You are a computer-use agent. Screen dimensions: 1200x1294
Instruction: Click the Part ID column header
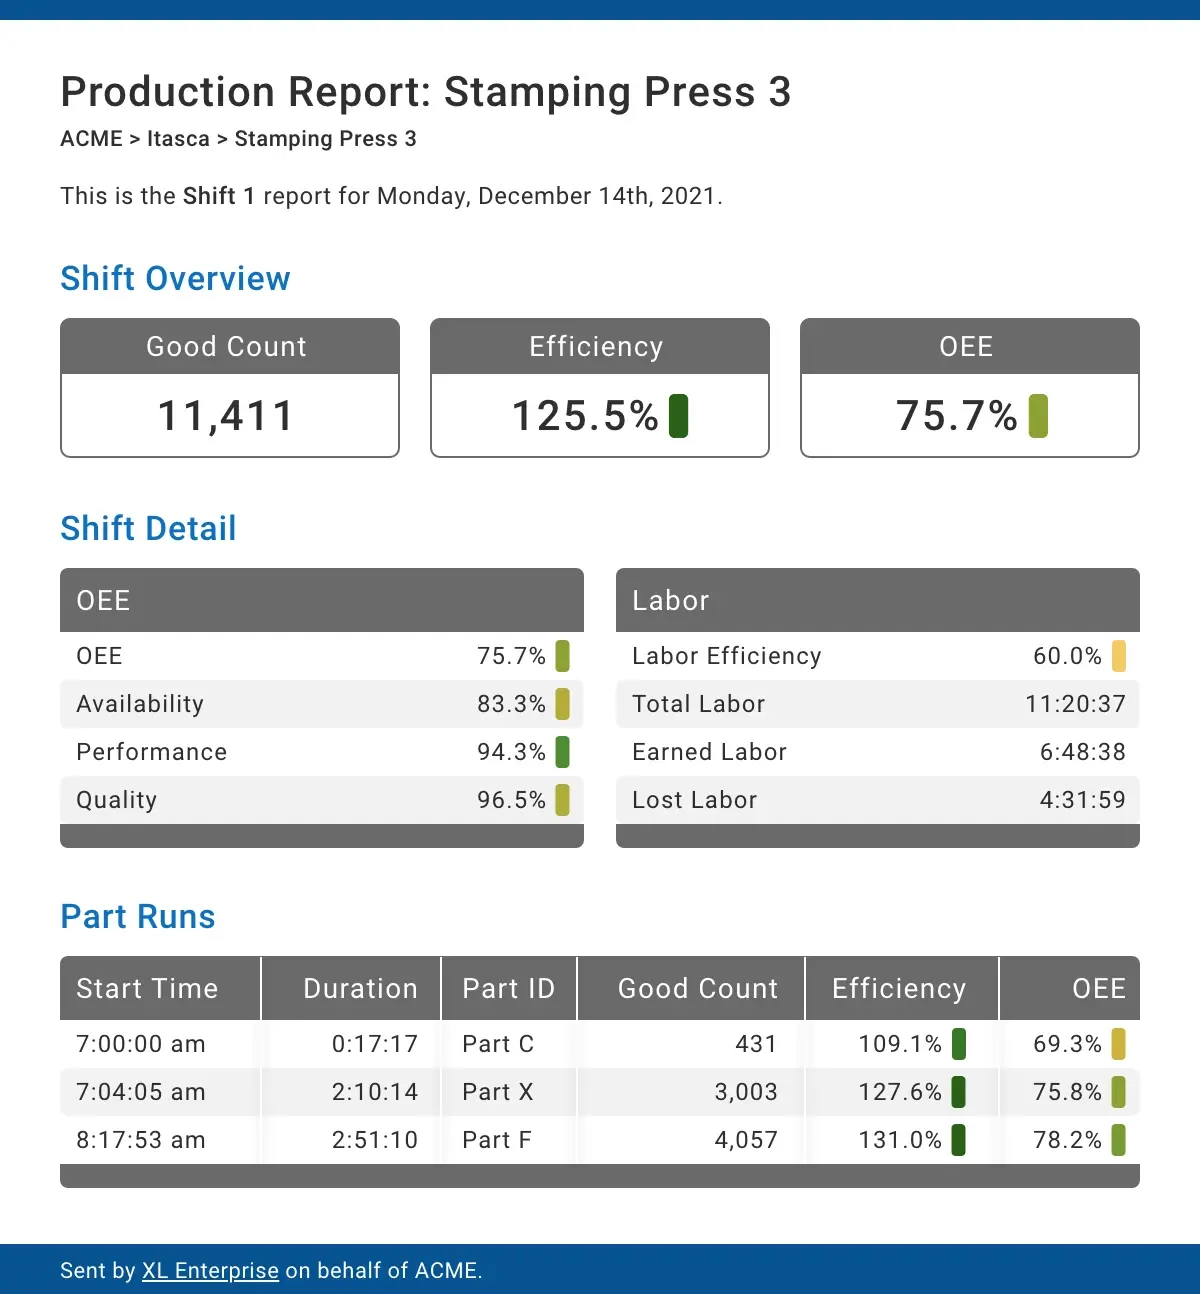pyautogui.click(x=509, y=988)
